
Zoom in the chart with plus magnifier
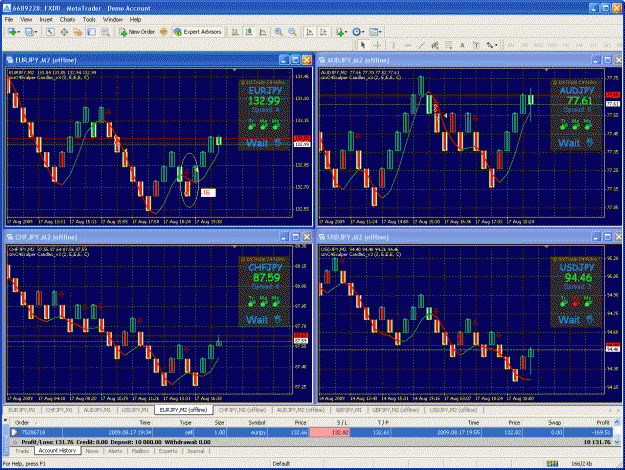point(279,32)
